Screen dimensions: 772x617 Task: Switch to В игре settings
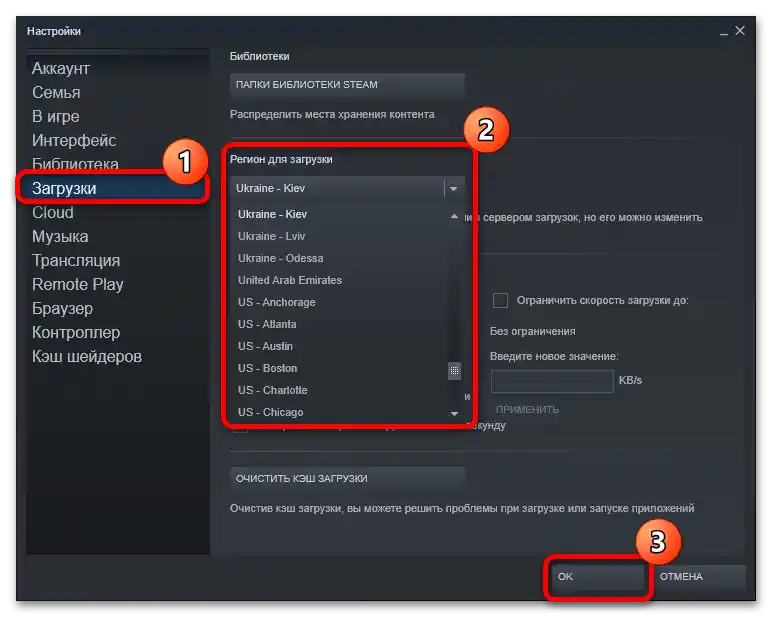pos(56,117)
